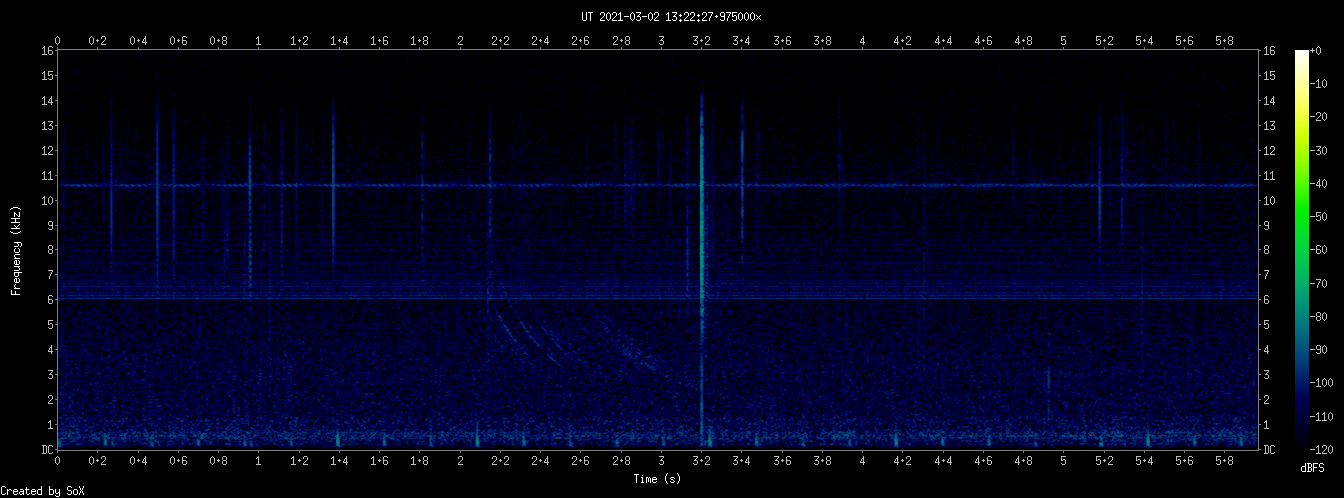Click the "4·8" tick on the top time axis
The image size is (1344, 498).
(x=1024, y=41)
